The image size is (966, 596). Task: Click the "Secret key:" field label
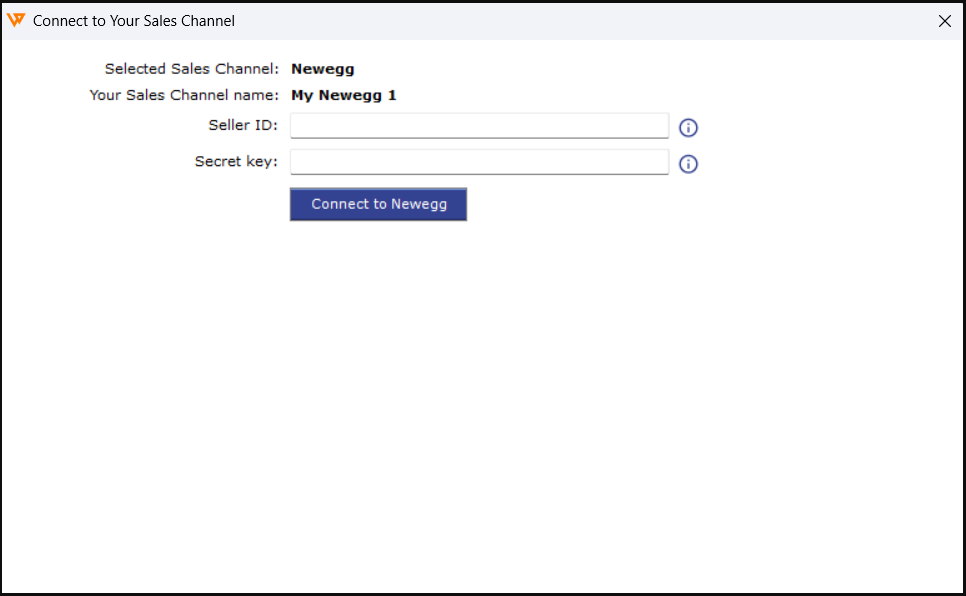[x=236, y=161]
